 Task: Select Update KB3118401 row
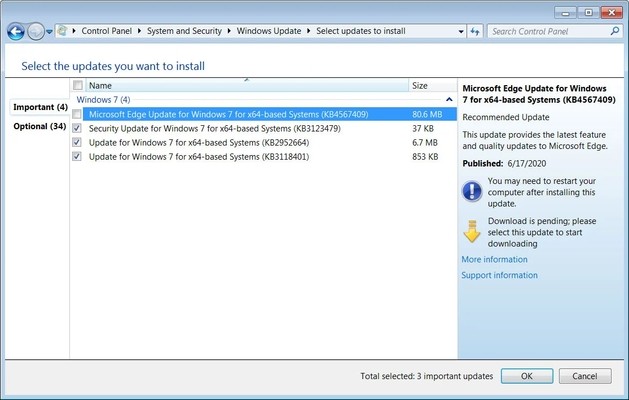click(270, 156)
